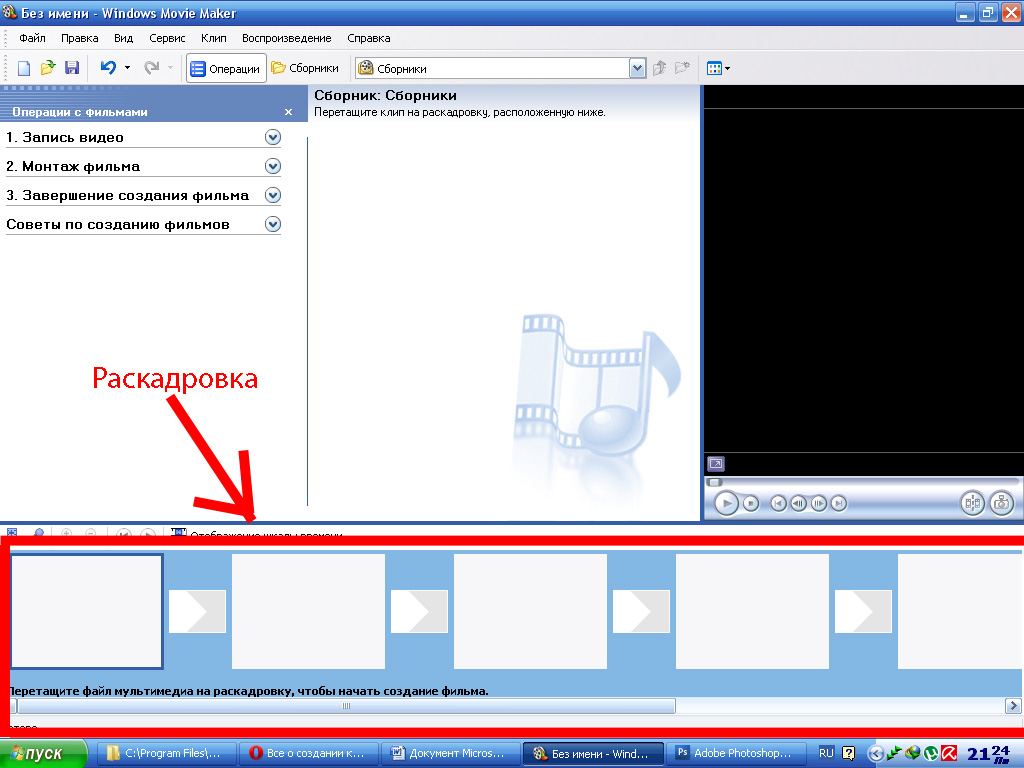Take a picture from the preview
Image resolution: width=1024 pixels, height=768 pixels.
point(1001,503)
